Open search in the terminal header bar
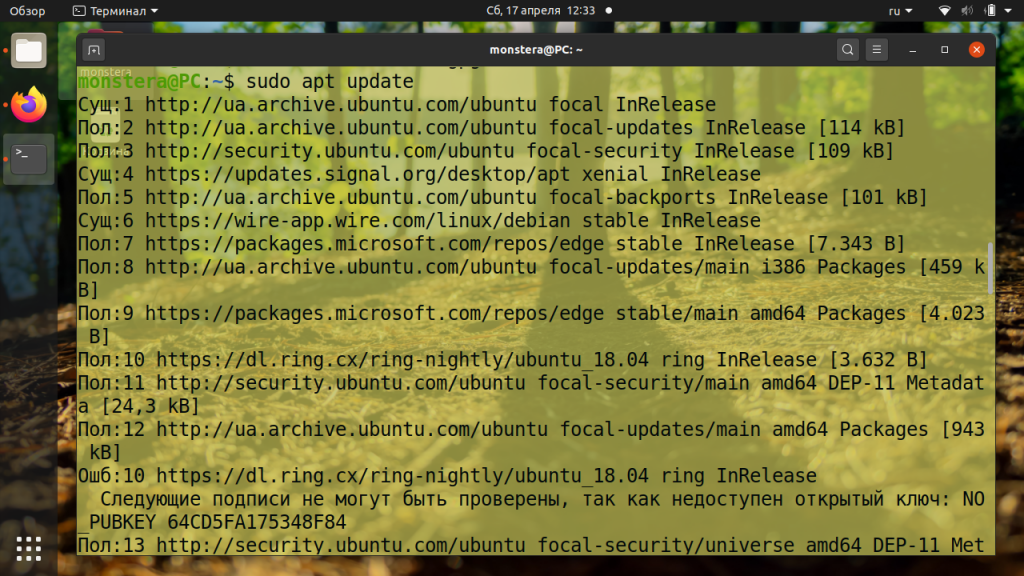 pos(846,48)
